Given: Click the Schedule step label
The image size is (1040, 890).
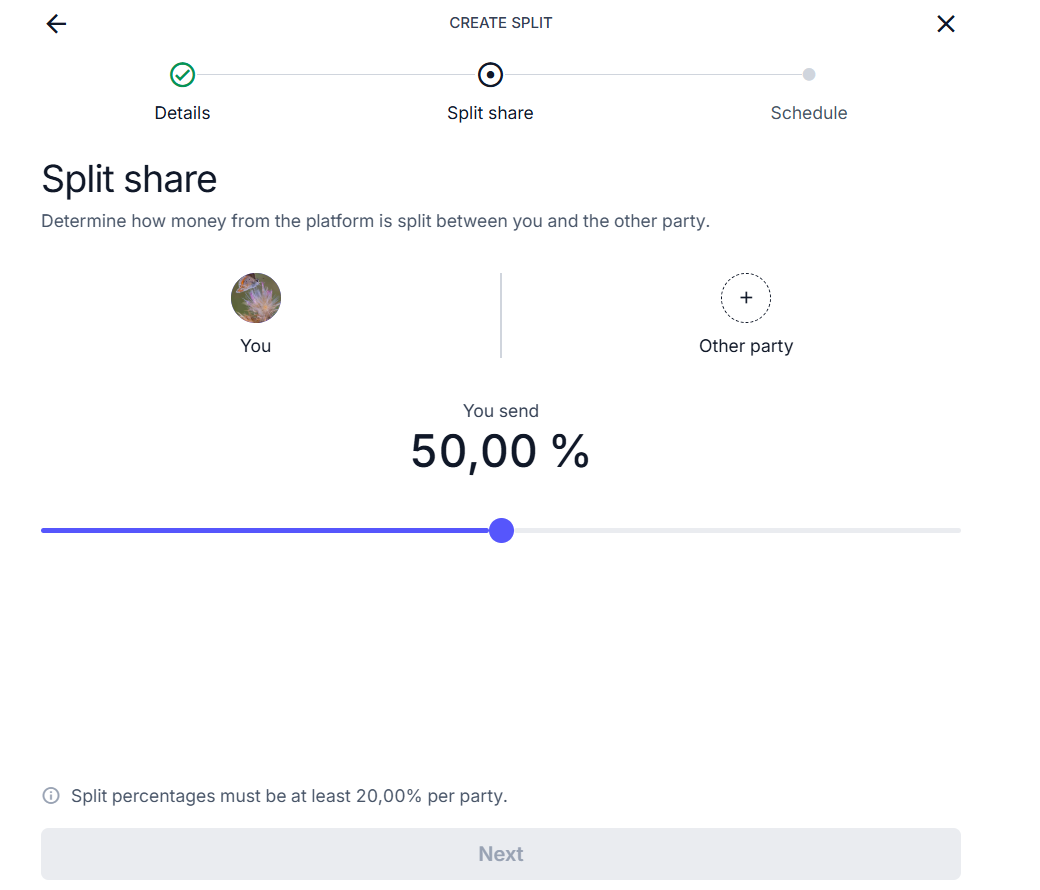Looking at the screenshot, I should click(x=809, y=113).
